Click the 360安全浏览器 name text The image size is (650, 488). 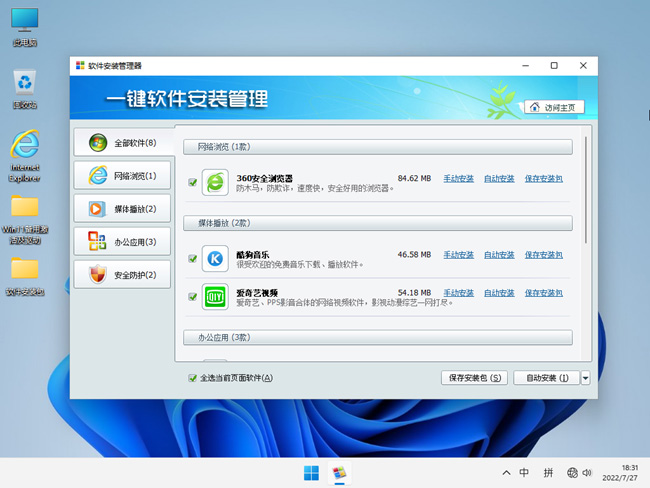tap(264, 178)
